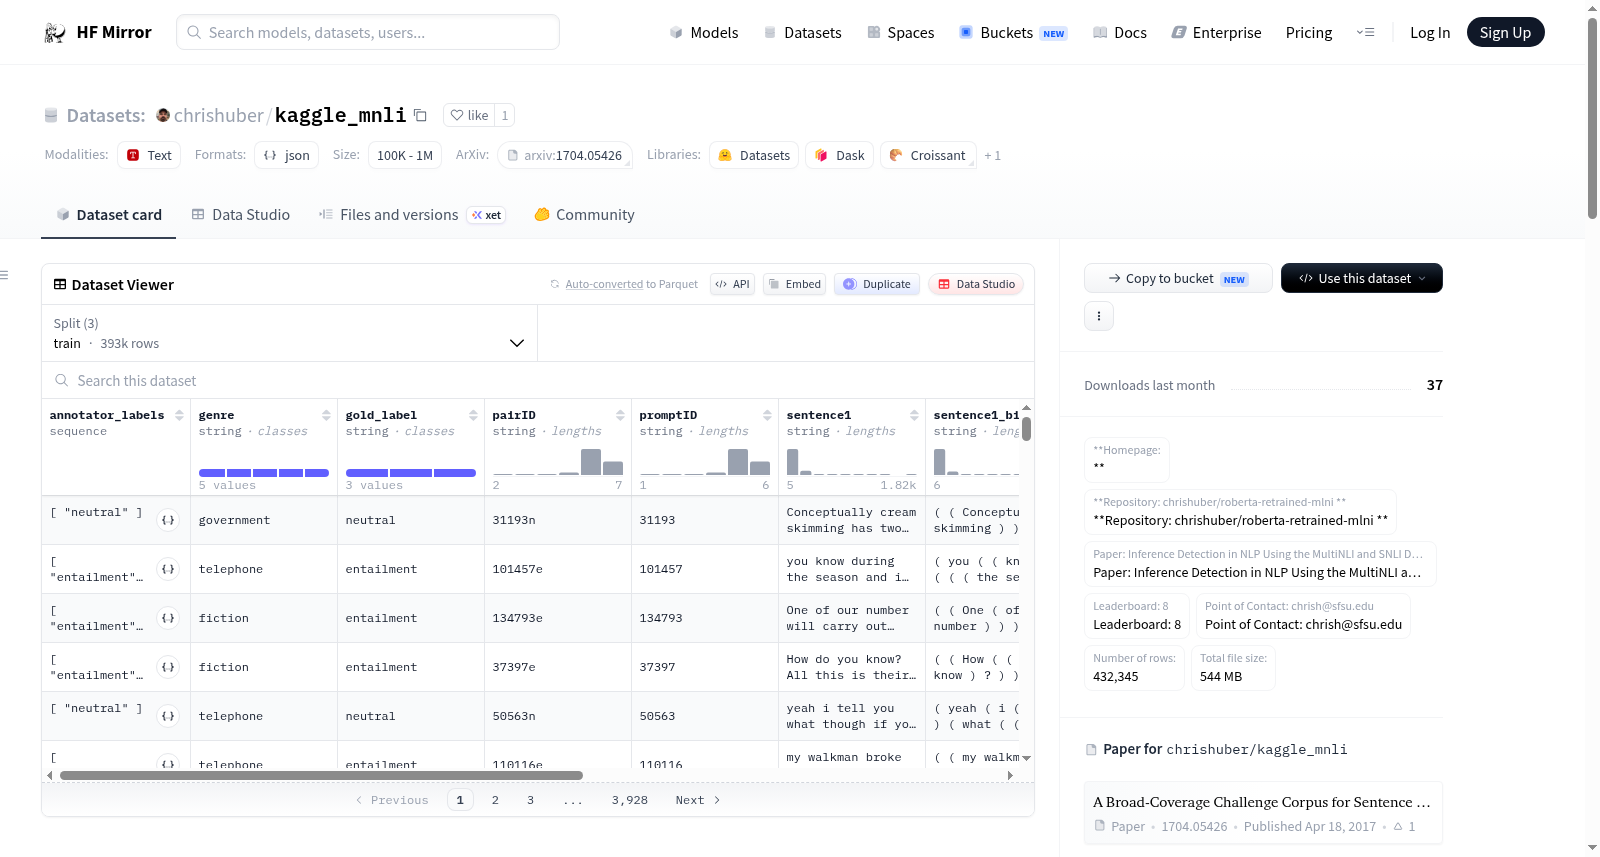Like the kaggle_mnli dataset
Viewport: 1600px width, 857px height.
(x=469, y=115)
